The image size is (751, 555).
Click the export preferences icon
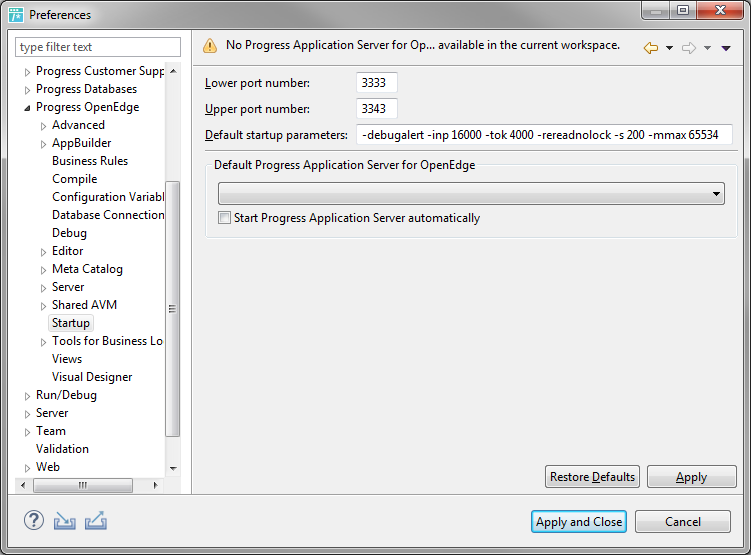point(96,521)
